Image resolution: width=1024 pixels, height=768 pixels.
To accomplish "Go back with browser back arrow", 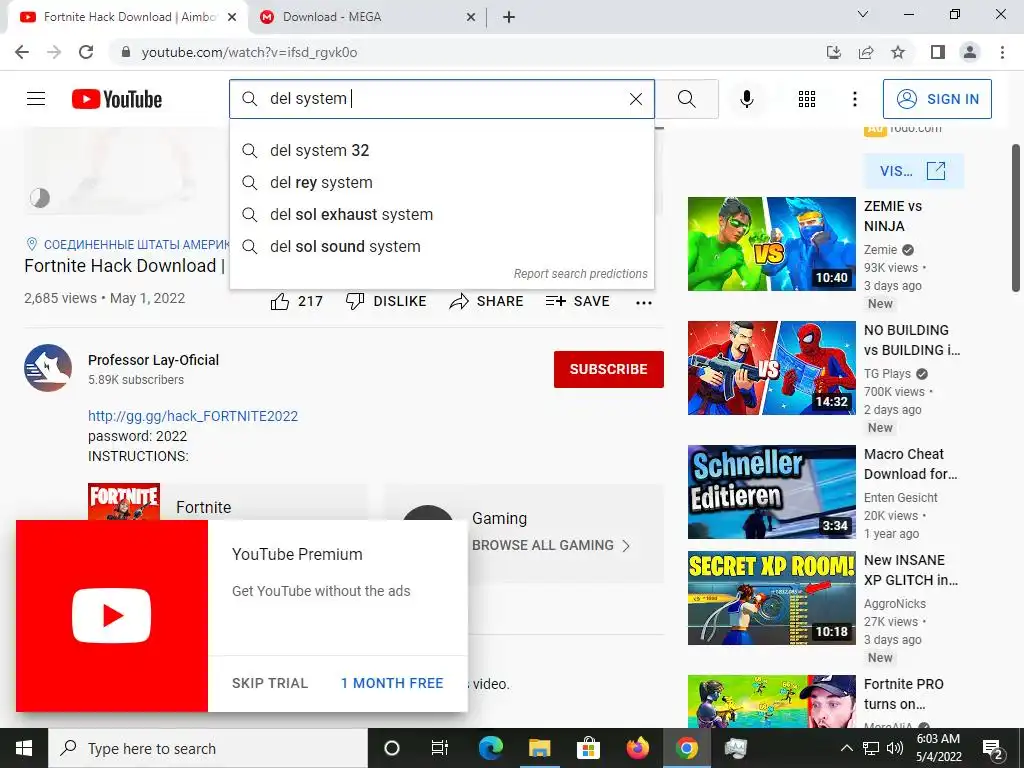I will pos(22,52).
